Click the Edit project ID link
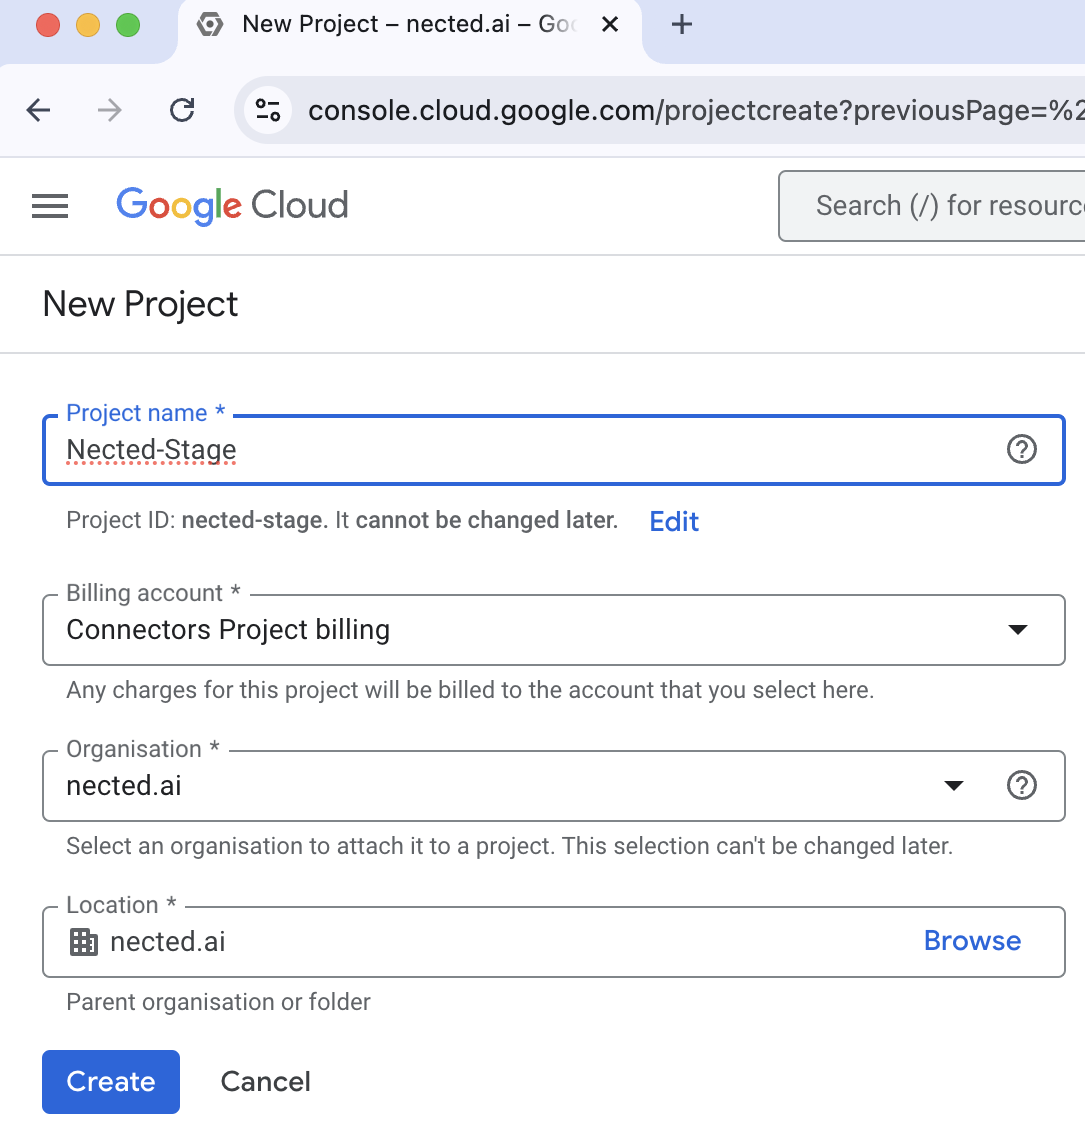This screenshot has width=1085, height=1135. (x=674, y=522)
